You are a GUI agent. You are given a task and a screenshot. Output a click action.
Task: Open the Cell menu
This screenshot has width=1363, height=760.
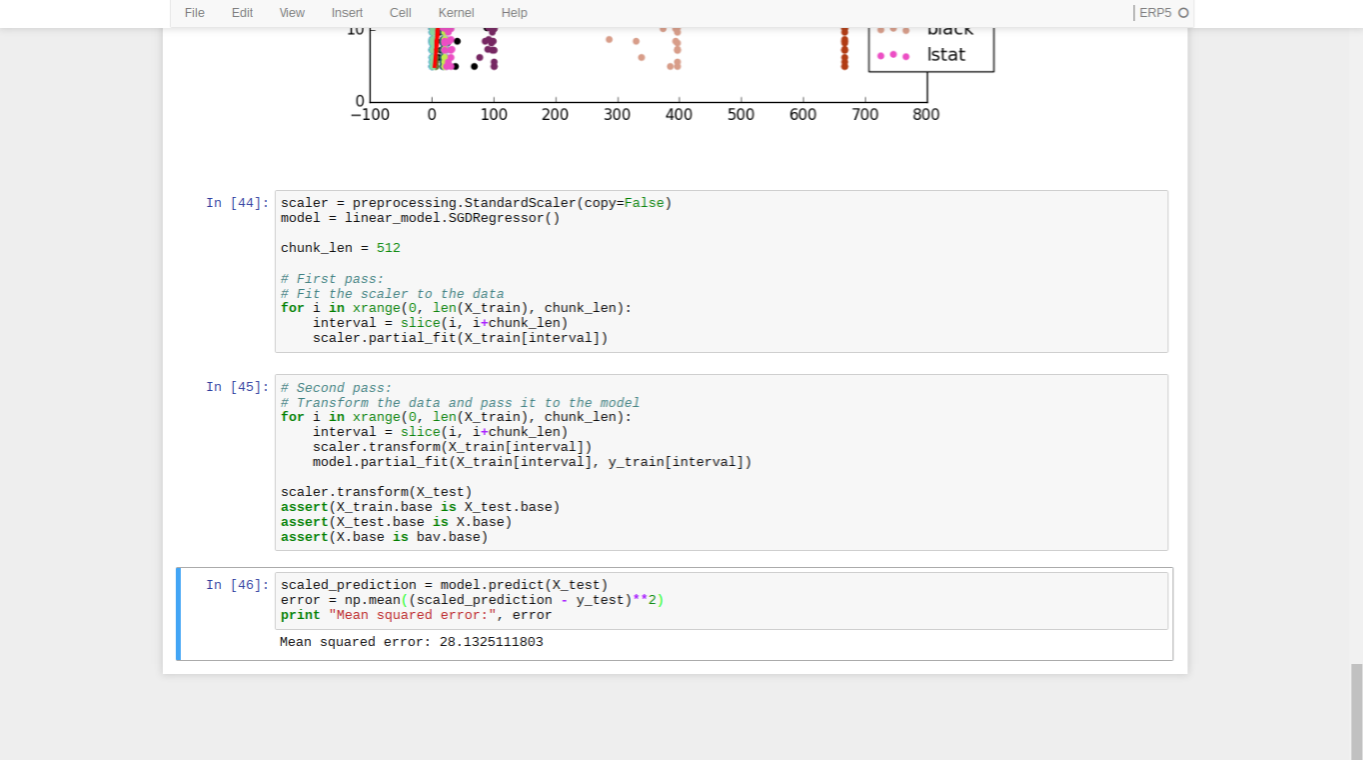click(x=400, y=13)
